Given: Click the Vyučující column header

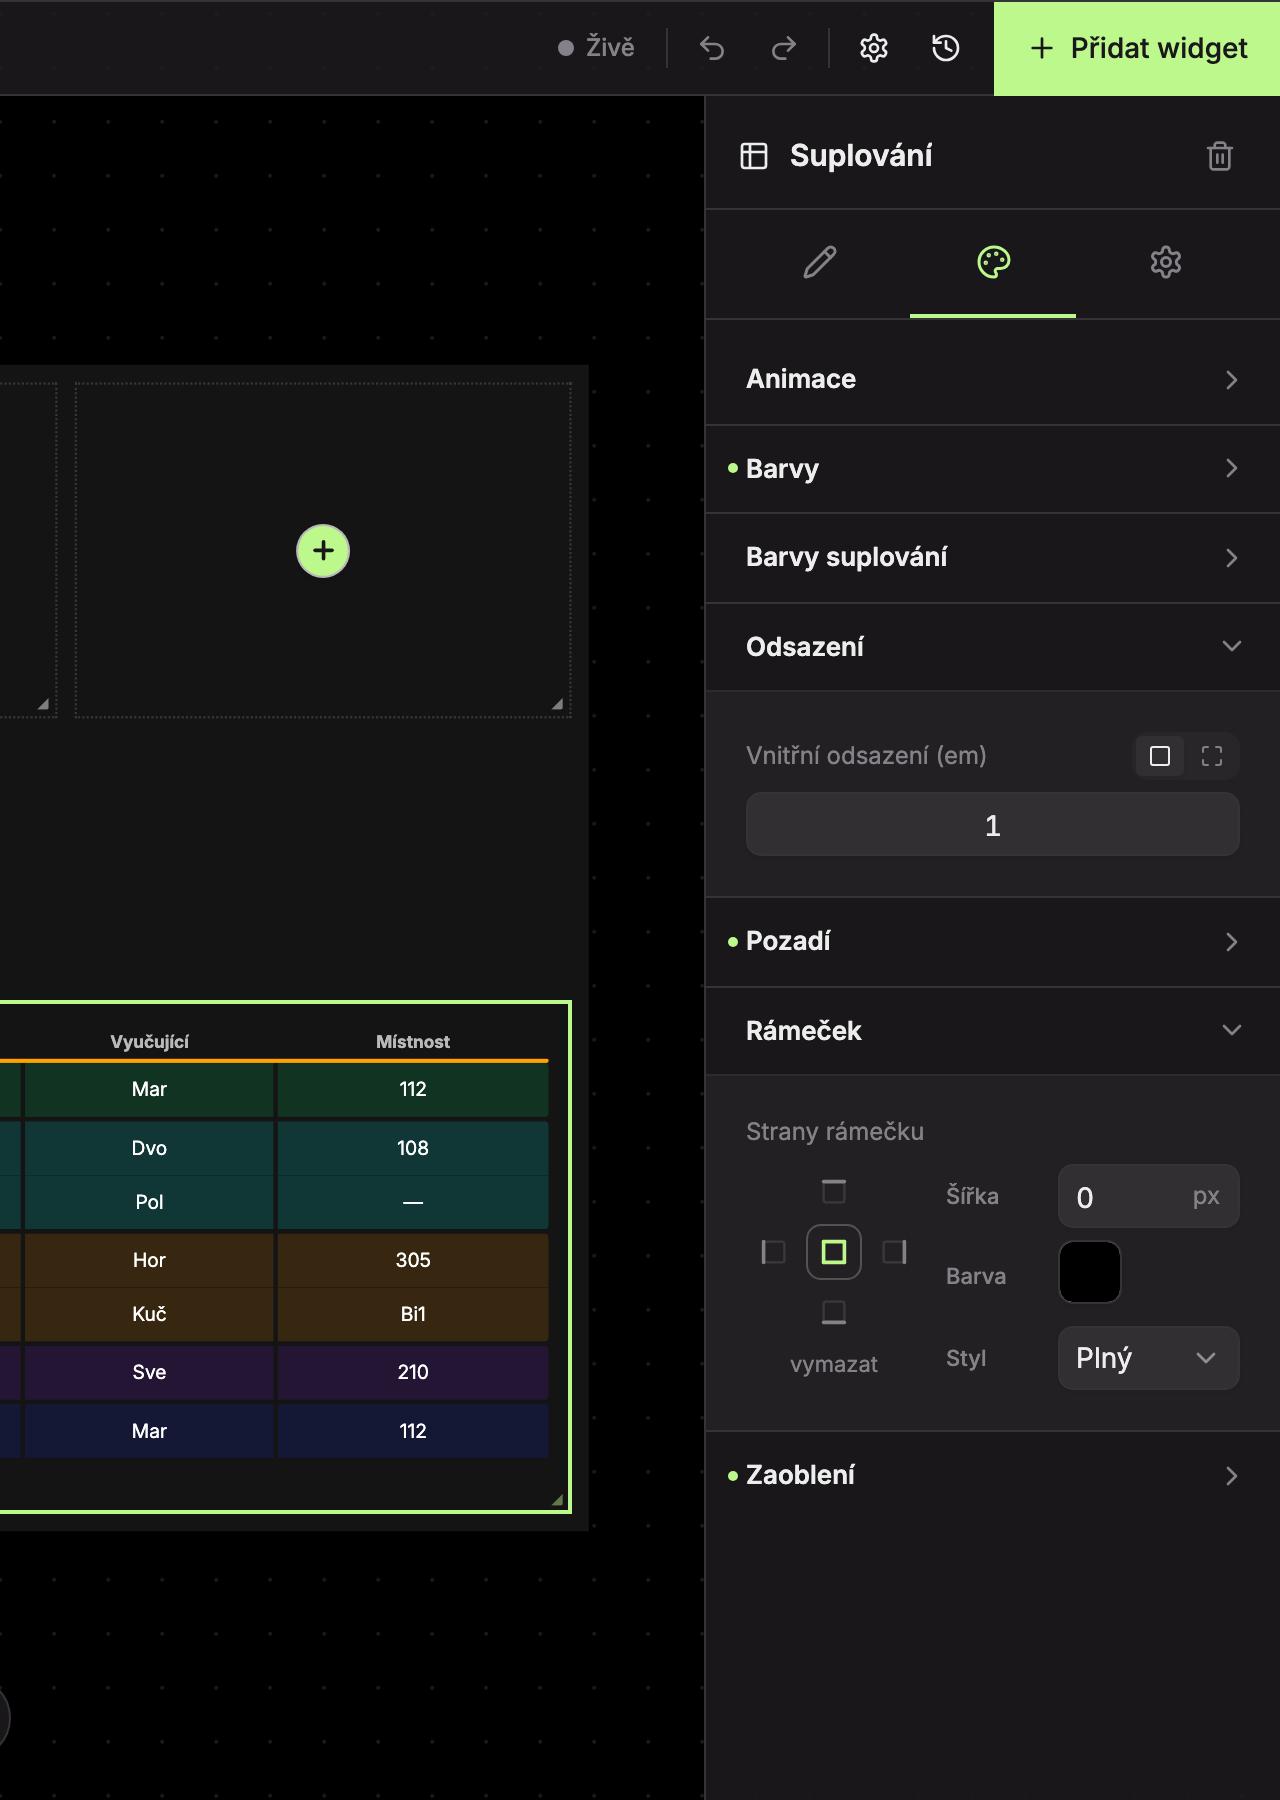Looking at the screenshot, I should click(x=149, y=1042).
